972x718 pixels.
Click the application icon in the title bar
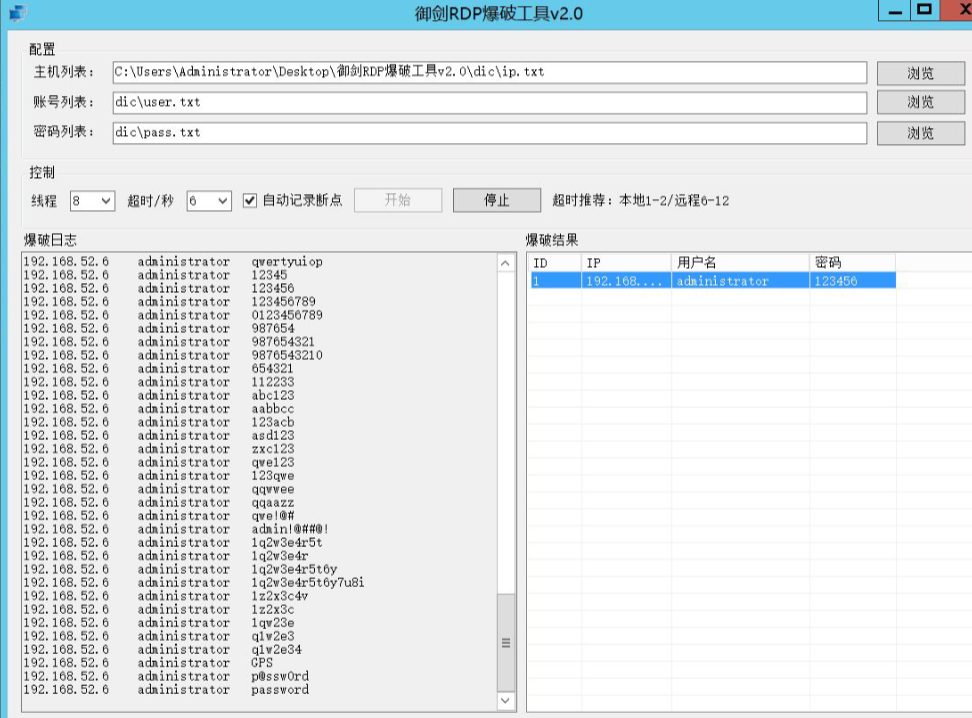(18, 13)
